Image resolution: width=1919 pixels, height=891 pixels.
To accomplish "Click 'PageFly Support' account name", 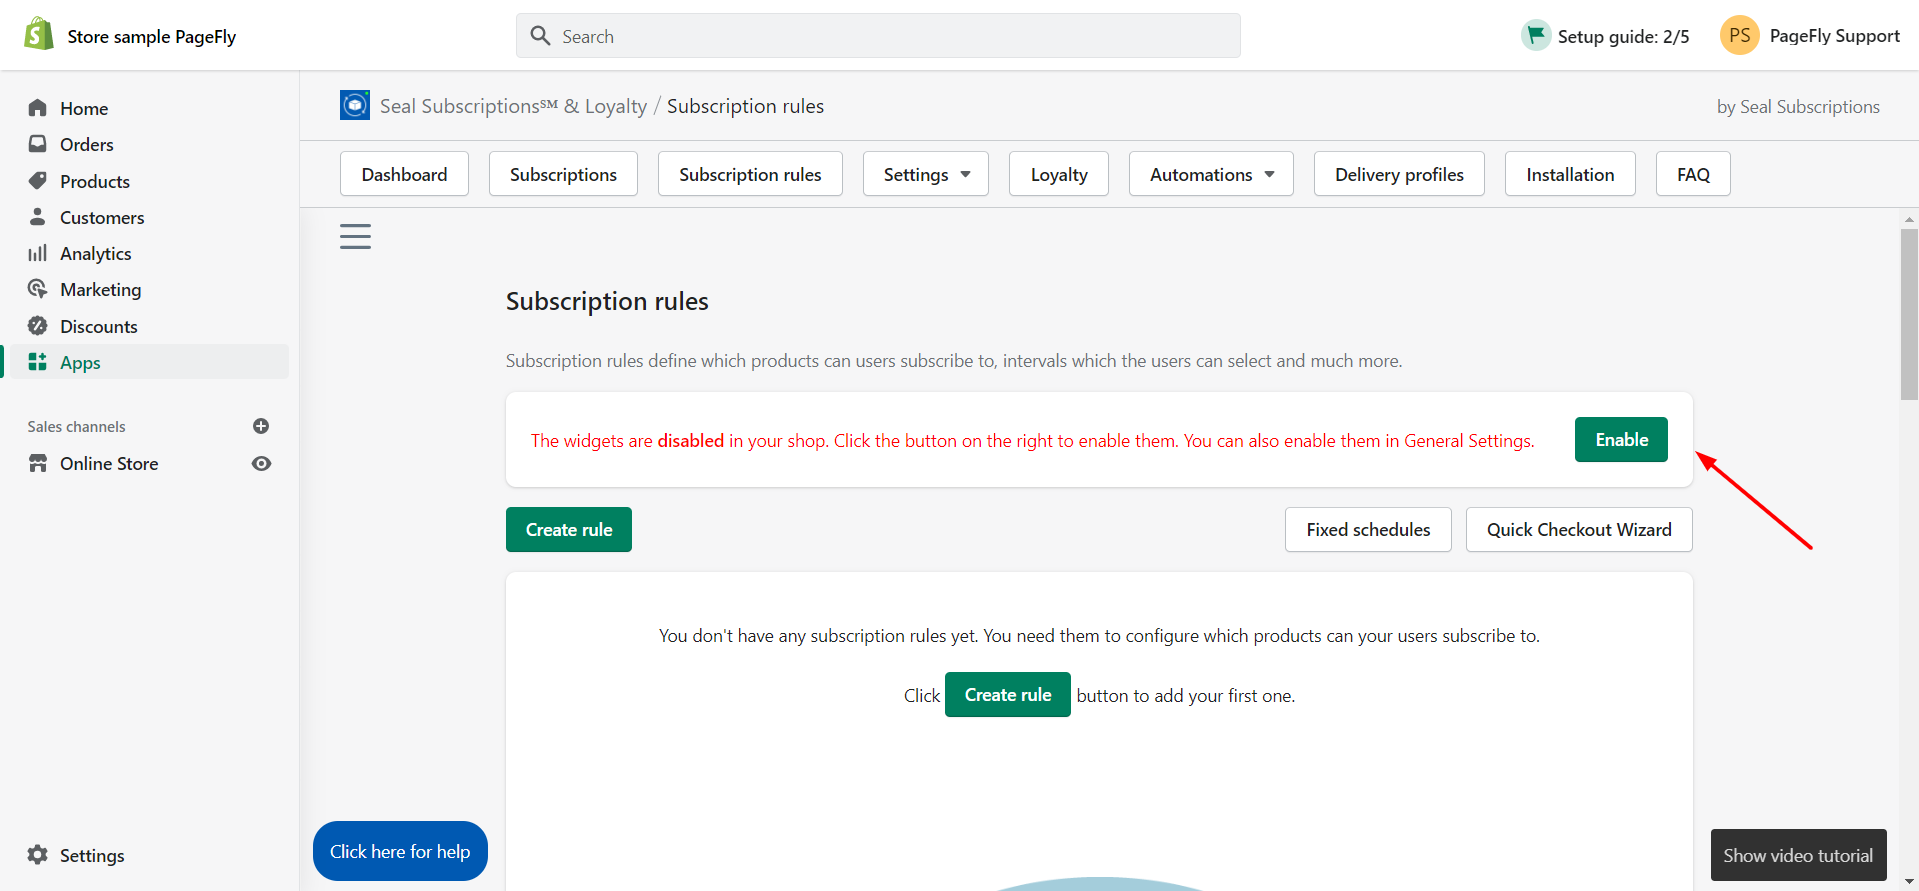I will (x=1834, y=36).
